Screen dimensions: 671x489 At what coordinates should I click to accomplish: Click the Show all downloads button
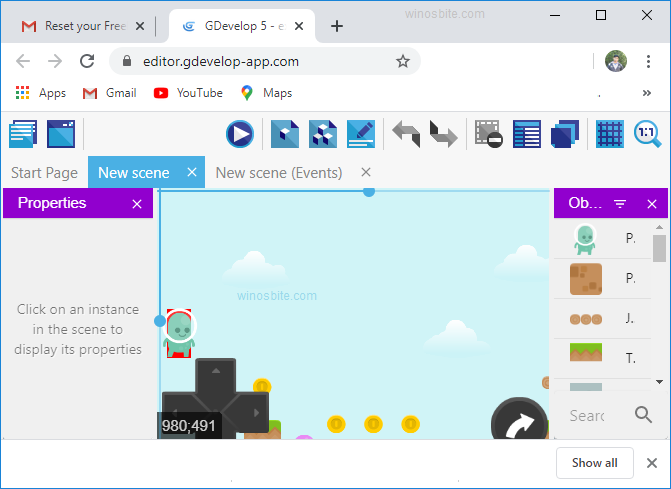point(595,463)
